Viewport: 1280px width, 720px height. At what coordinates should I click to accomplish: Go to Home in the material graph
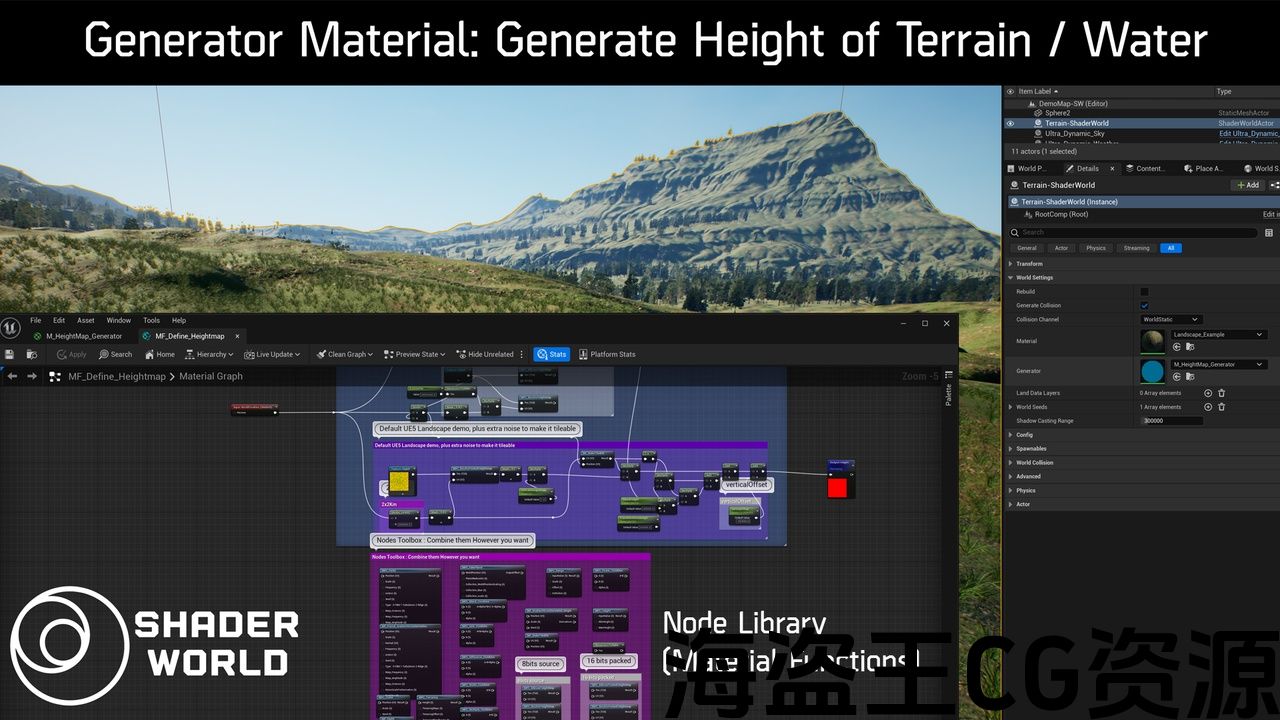(159, 354)
